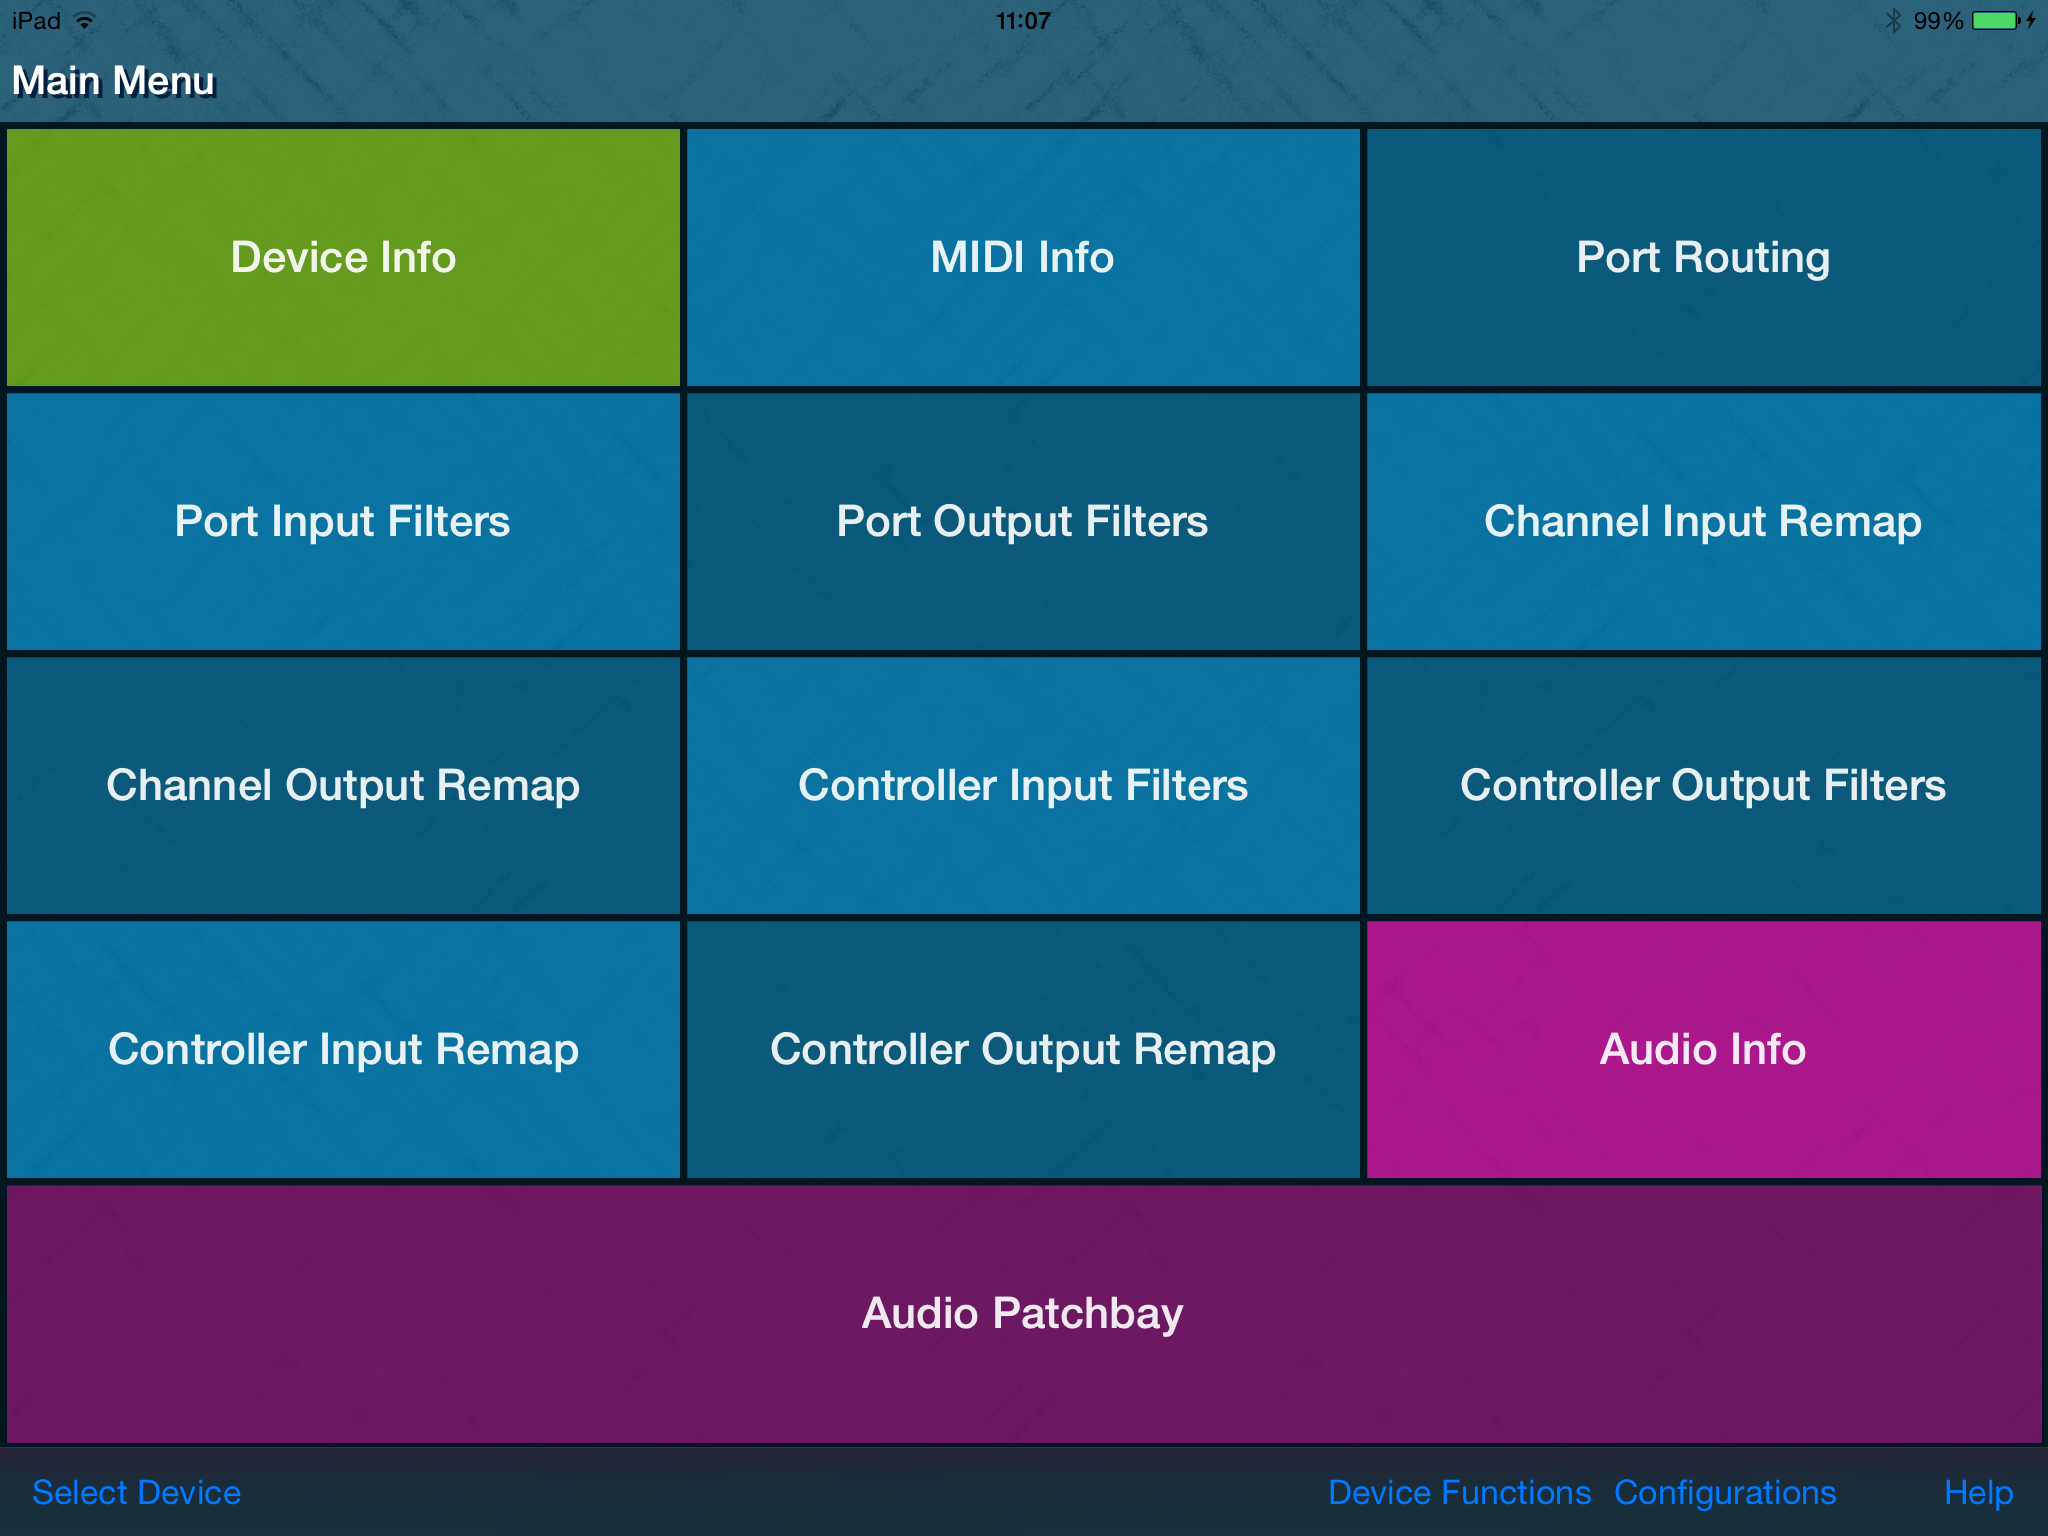2048x1536 pixels.
Task: Tap the Audio Info tile
Action: (x=1703, y=1049)
